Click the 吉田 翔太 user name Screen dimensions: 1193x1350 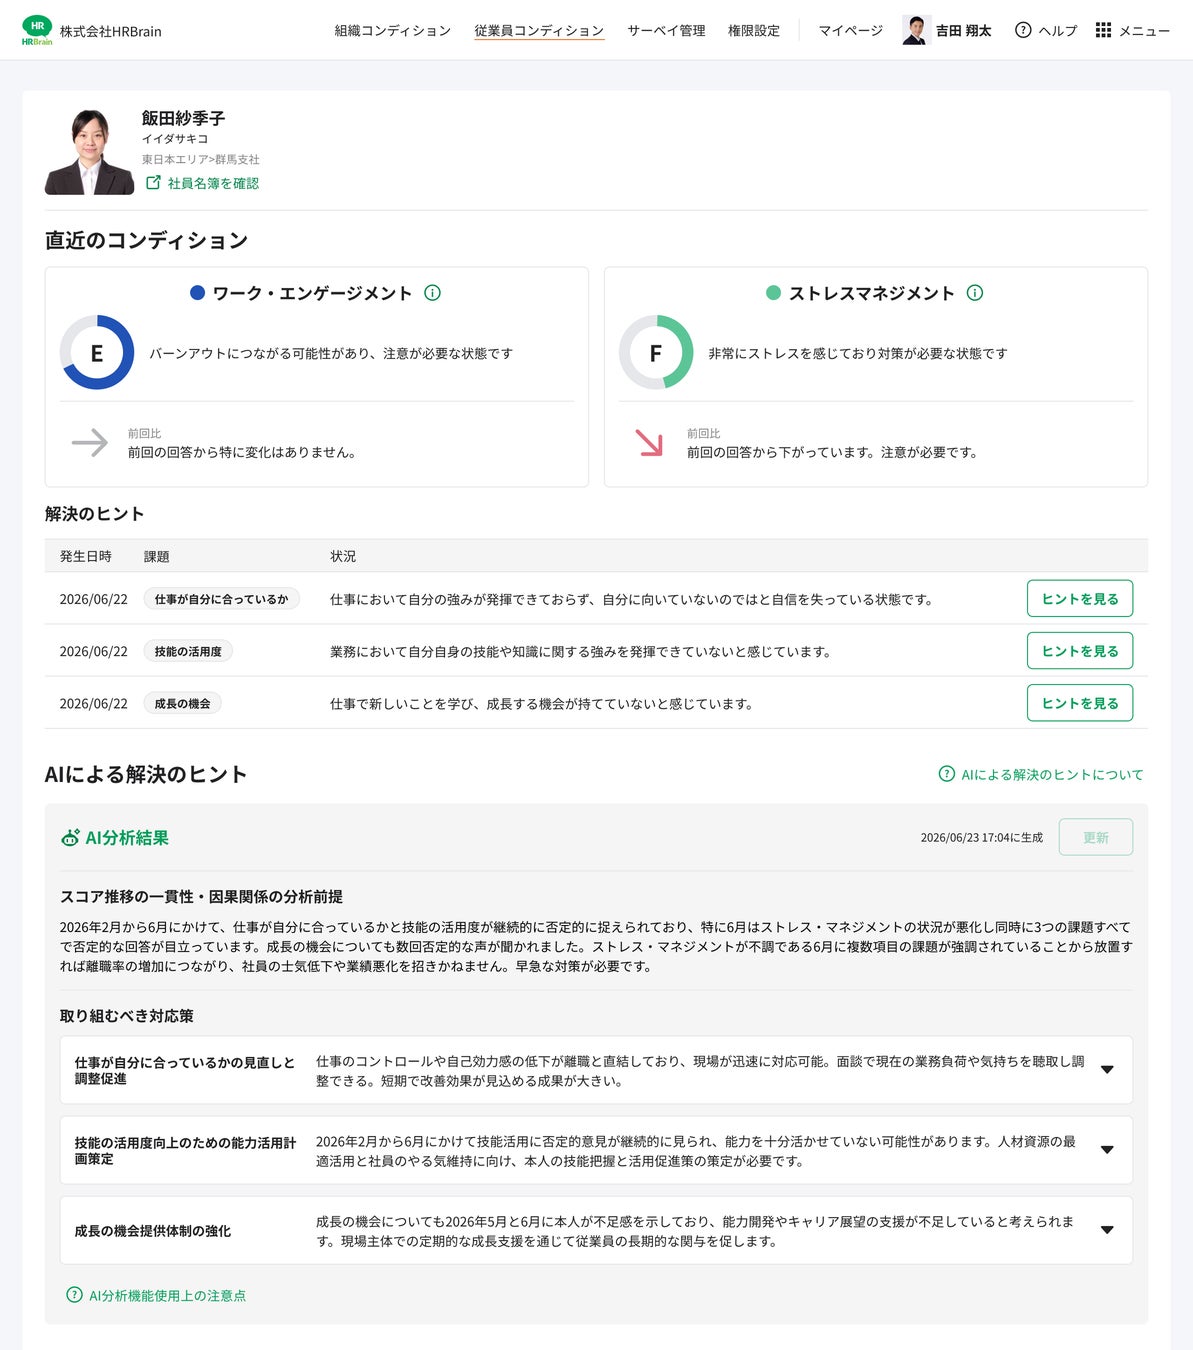963,31
